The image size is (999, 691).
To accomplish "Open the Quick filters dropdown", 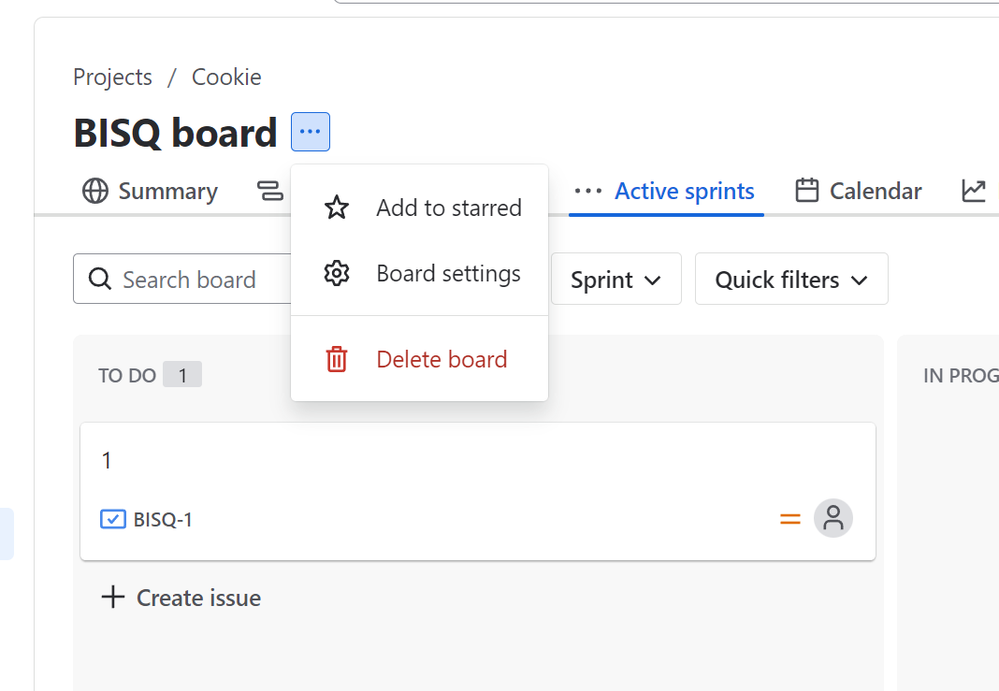I will pyautogui.click(x=791, y=280).
